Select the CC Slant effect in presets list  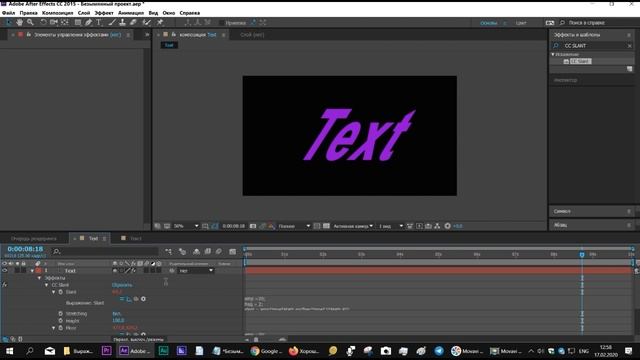580,61
